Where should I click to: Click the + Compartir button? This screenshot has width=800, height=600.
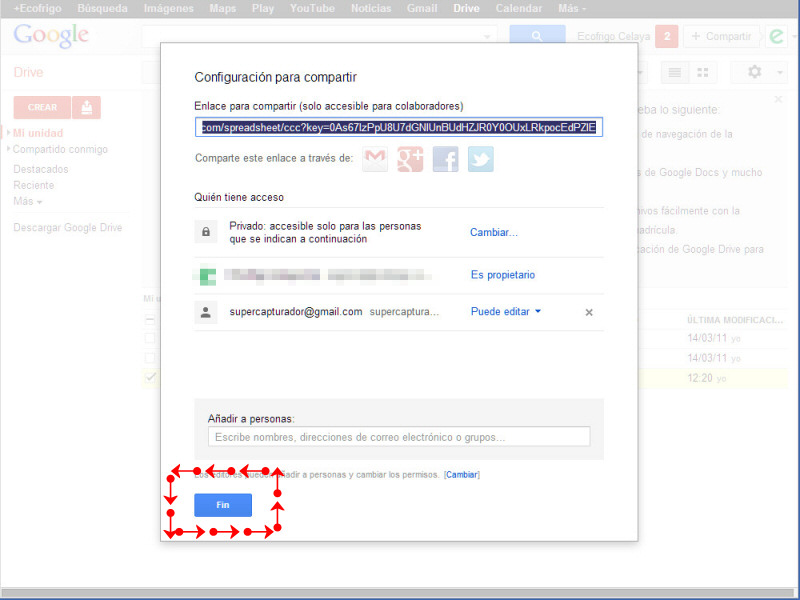[721, 36]
